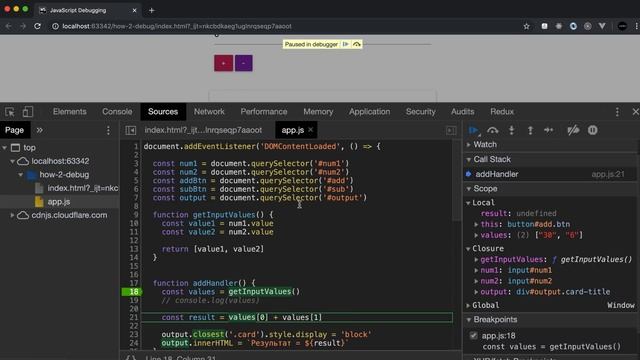Click the inspect element picker icon
Viewport: 640px width, 360px height.
pyautogui.click(x=10, y=112)
